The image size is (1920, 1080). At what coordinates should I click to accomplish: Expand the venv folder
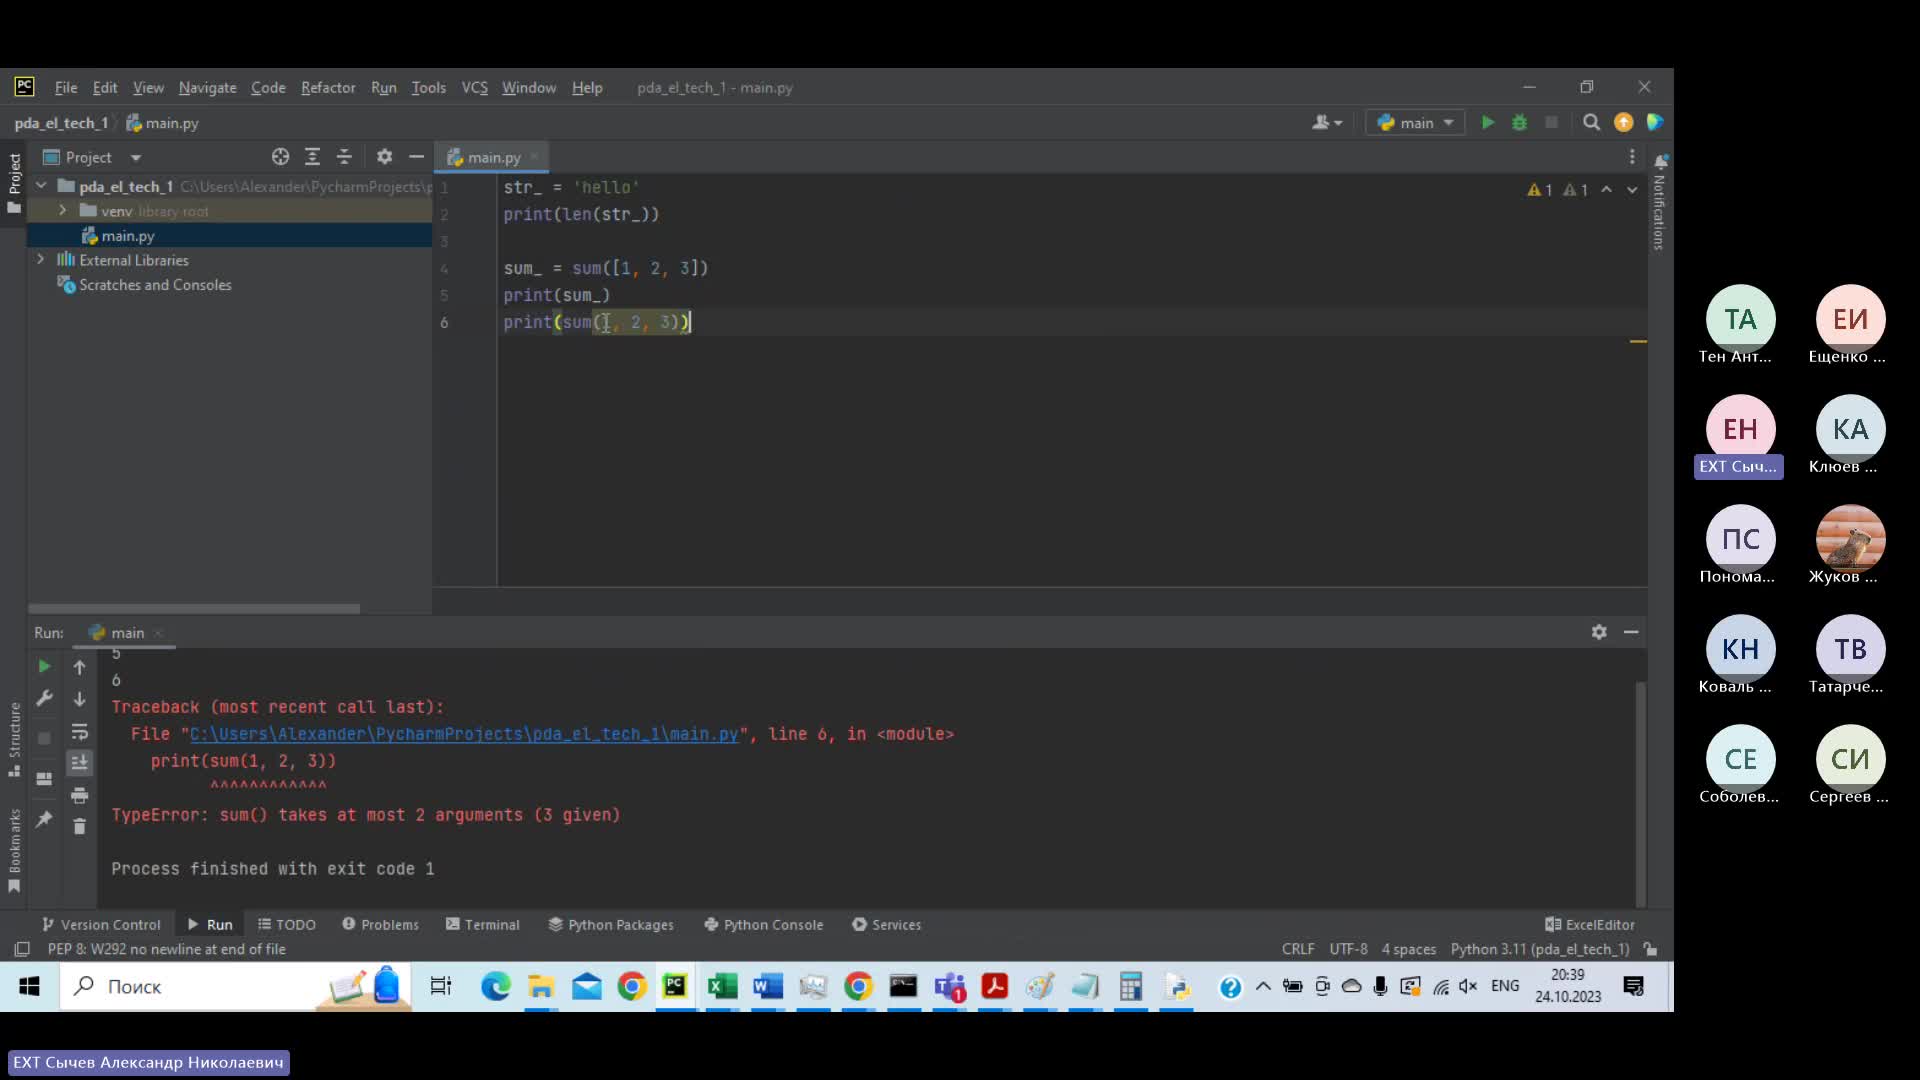(x=62, y=211)
